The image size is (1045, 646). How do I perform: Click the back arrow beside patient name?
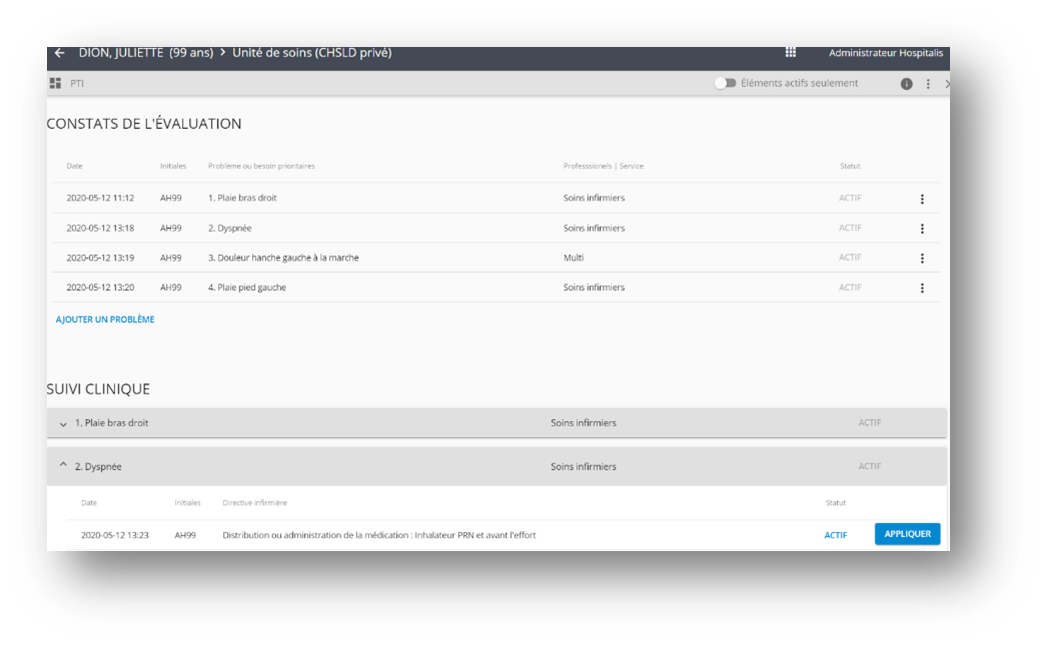(x=60, y=53)
